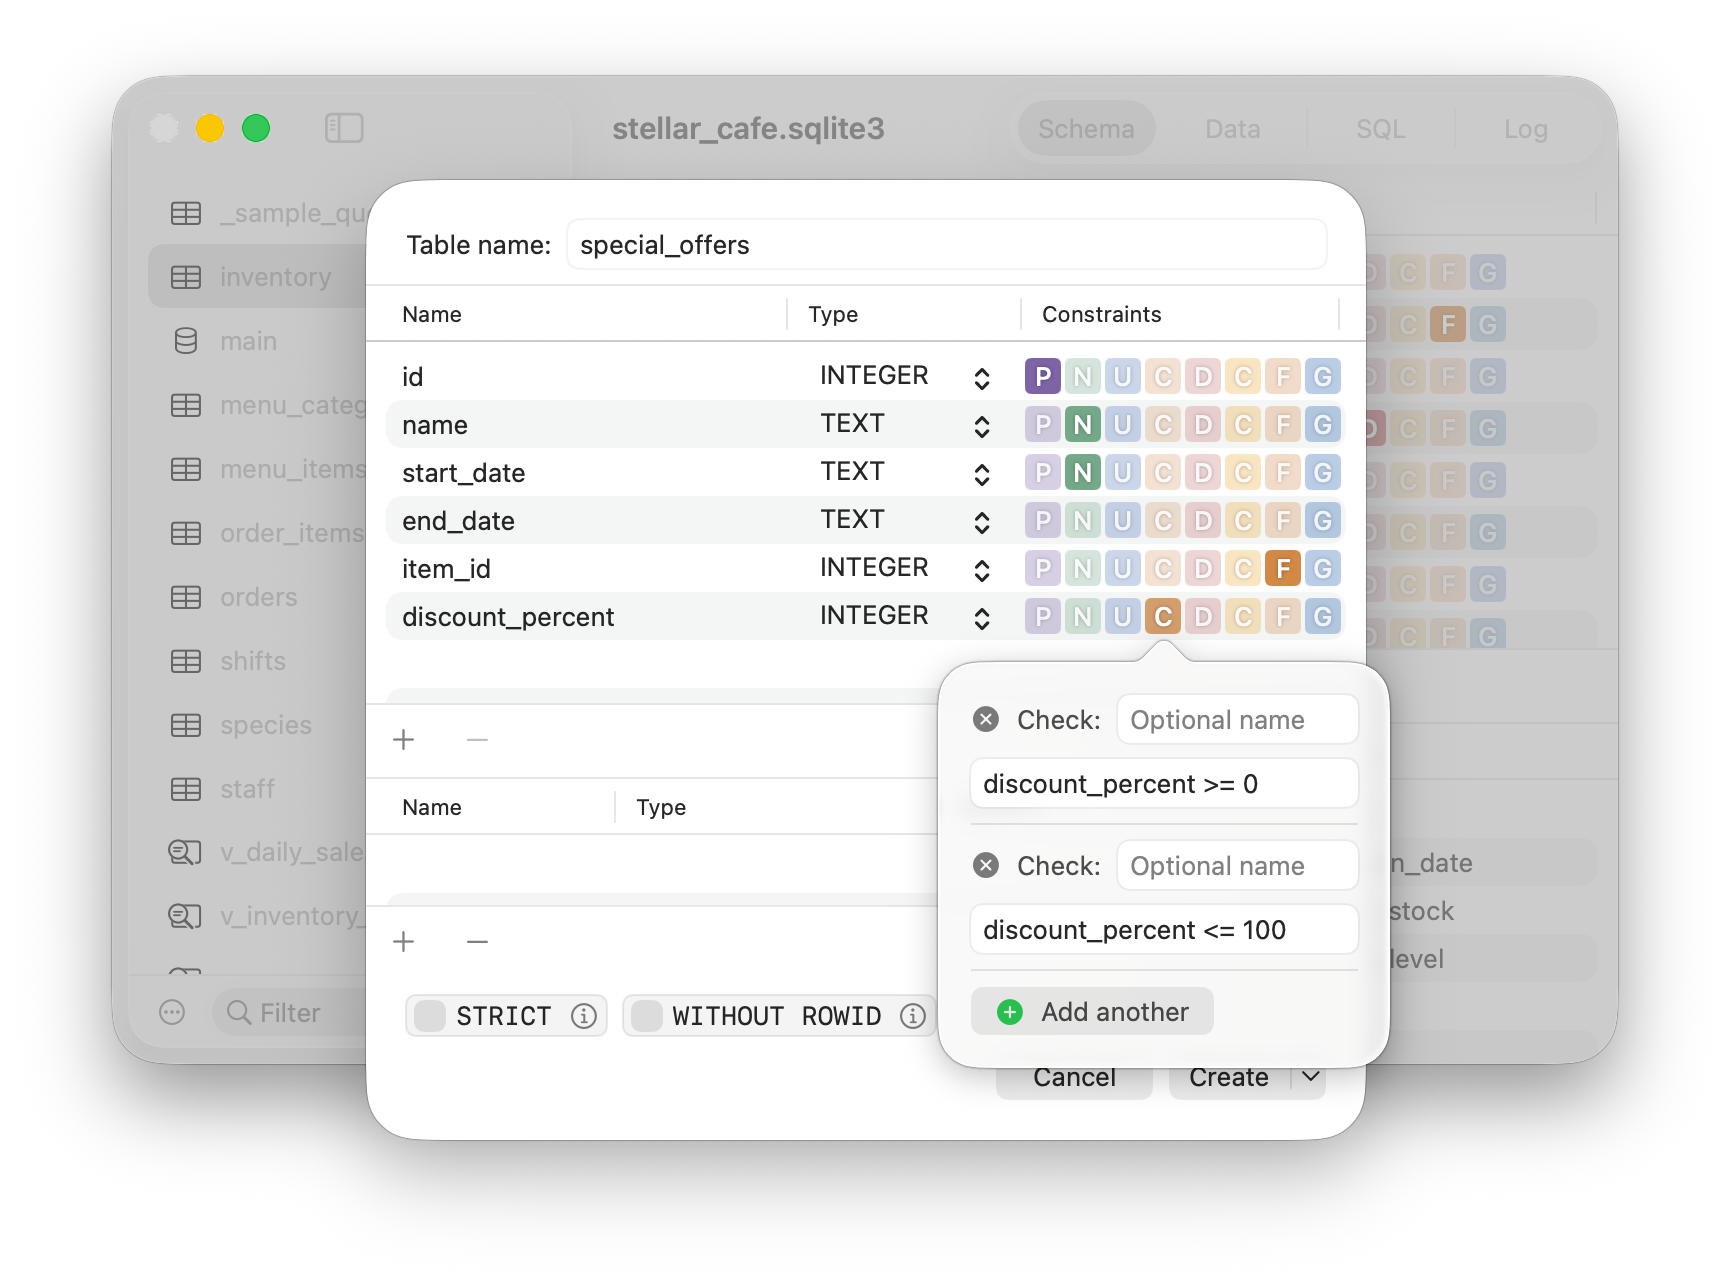The width and height of the screenshot is (1723, 1287).
Task: Click the info icon next to STRICT
Action: pos(584,1015)
